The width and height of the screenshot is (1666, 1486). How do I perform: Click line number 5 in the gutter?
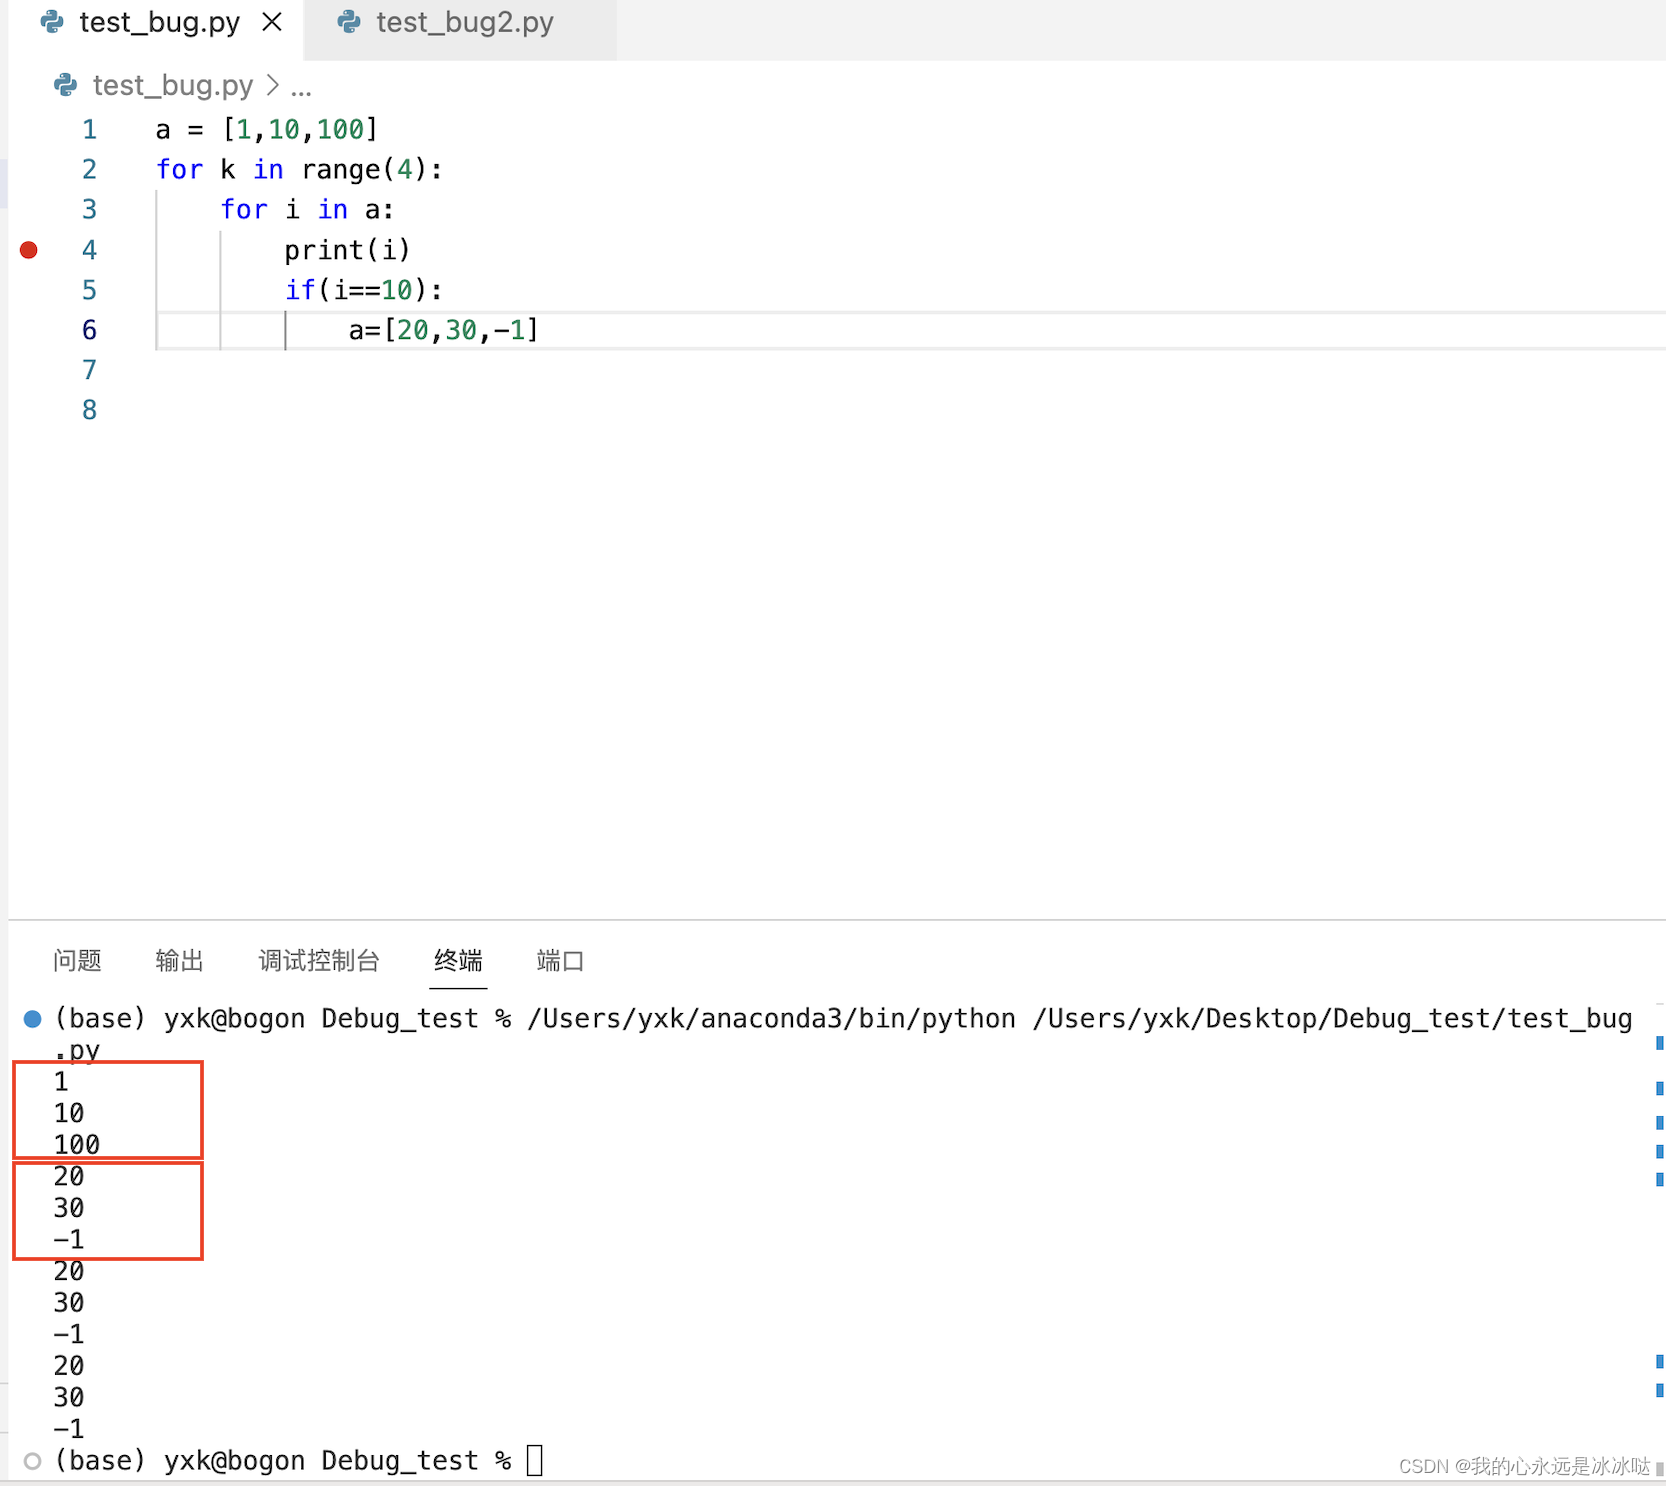click(89, 290)
